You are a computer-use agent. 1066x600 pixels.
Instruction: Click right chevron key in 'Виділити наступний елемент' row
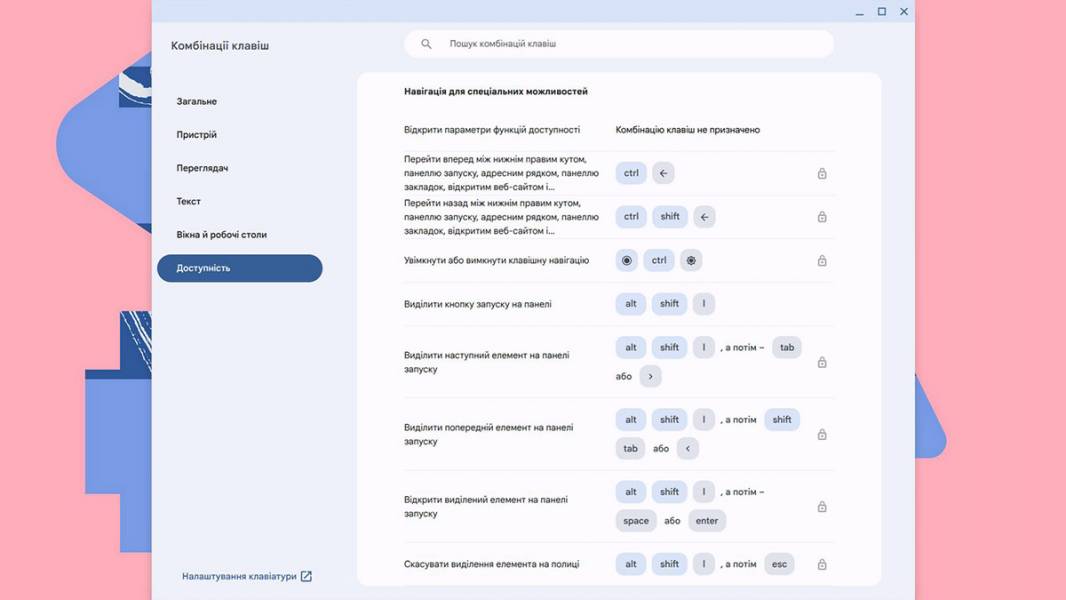(x=651, y=376)
